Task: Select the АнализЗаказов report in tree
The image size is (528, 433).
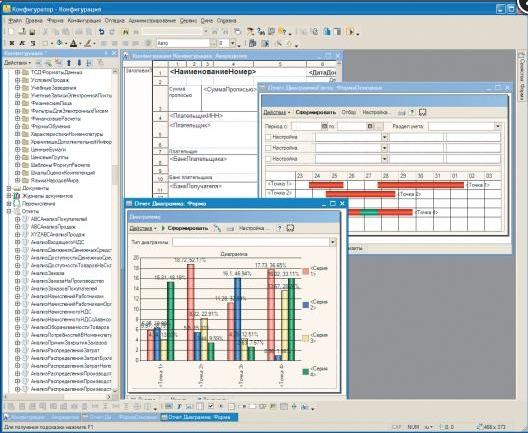Action: point(47,273)
